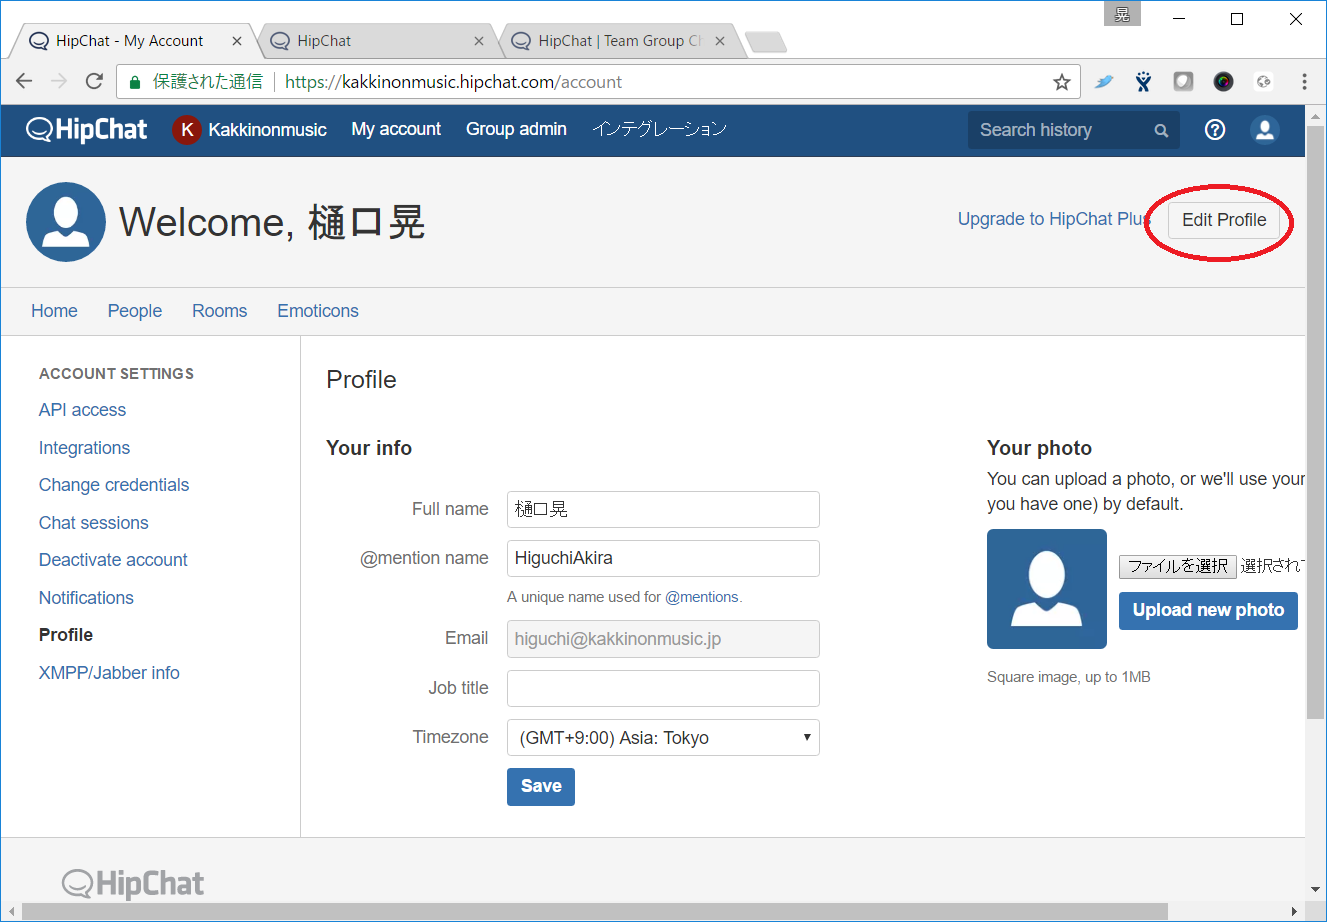Open Change credentials settings

coord(114,485)
